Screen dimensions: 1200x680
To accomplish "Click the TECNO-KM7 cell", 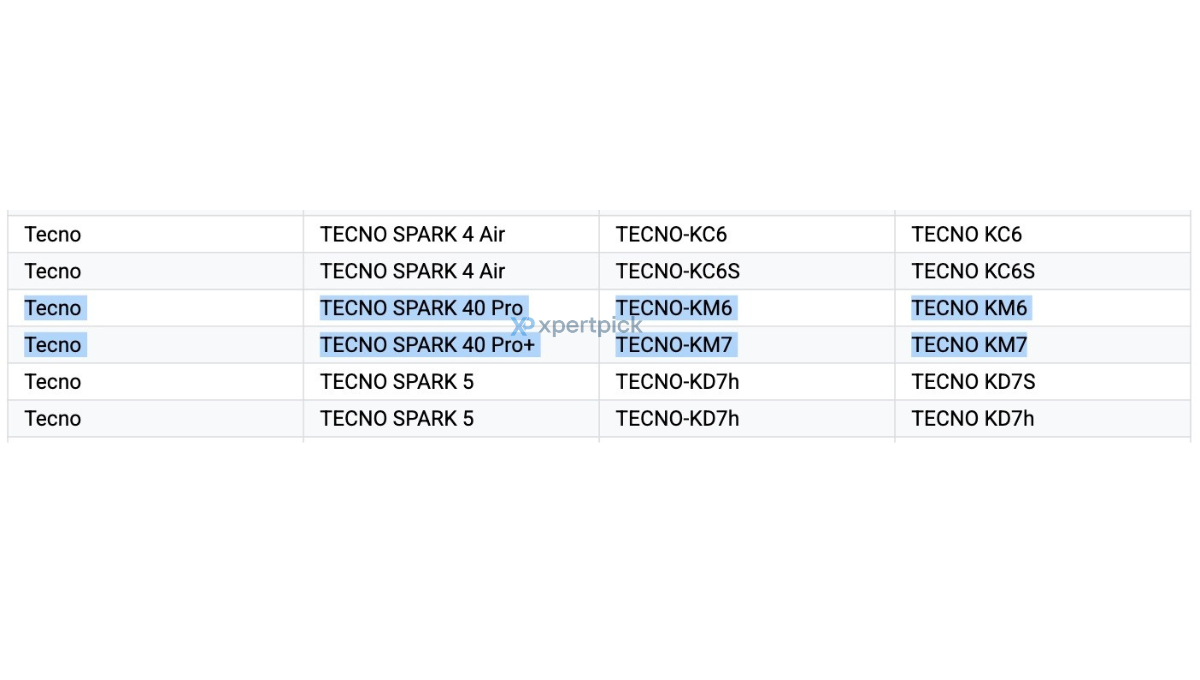I will pos(747,345).
